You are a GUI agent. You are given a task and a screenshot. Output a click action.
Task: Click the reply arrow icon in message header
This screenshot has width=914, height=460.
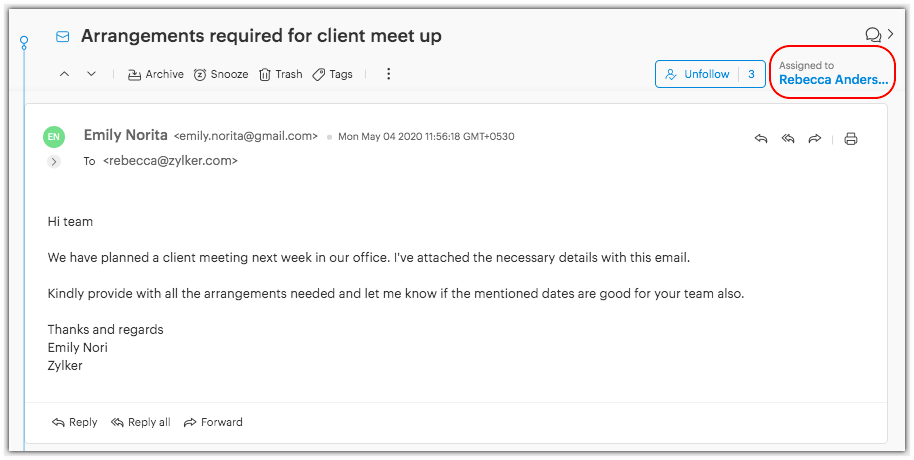coord(761,139)
